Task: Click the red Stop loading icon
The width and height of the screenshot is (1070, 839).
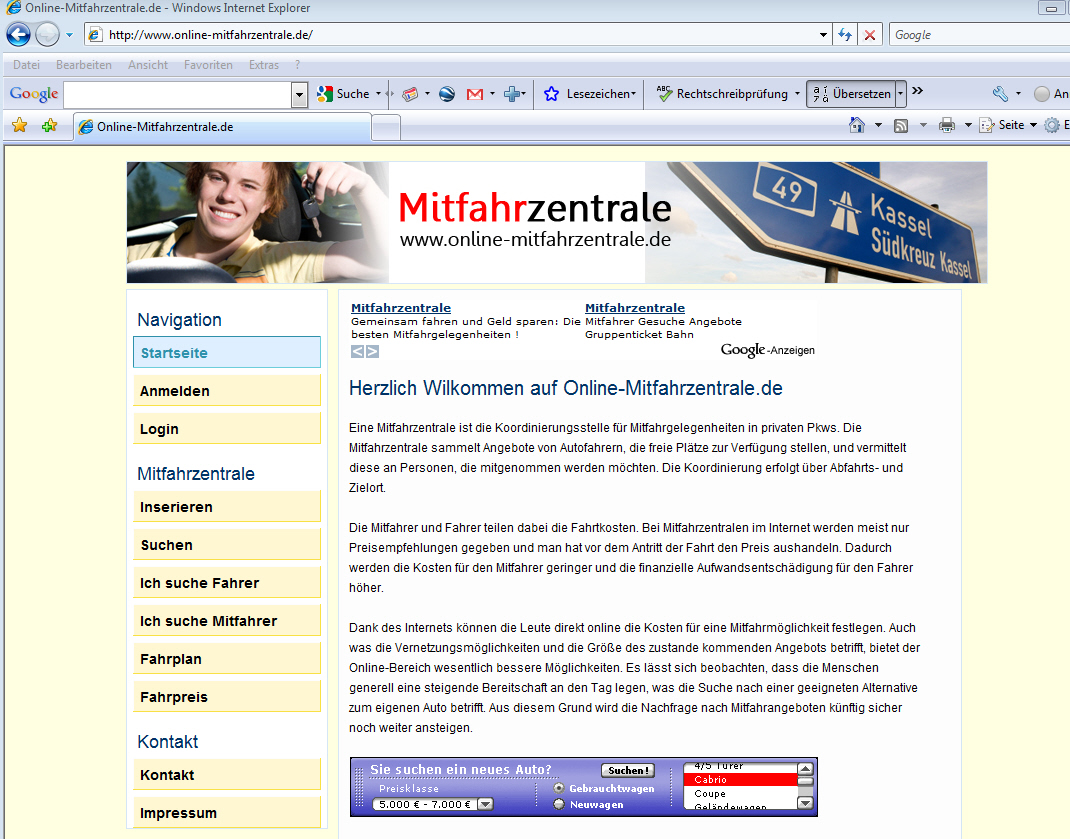Action: (x=870, y=35)
